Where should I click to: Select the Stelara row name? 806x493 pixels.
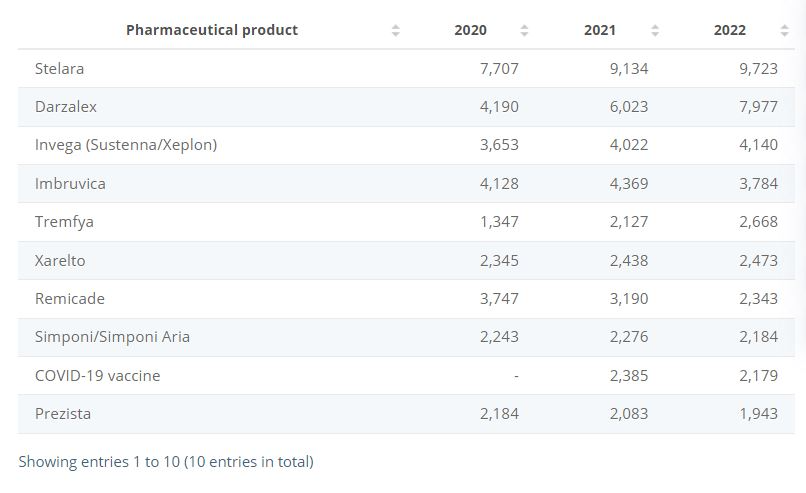coord(59,69)
